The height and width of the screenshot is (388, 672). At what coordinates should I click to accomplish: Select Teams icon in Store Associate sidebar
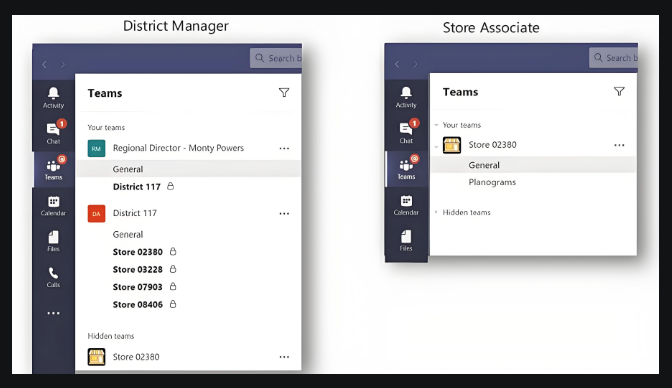click(406, 168)
